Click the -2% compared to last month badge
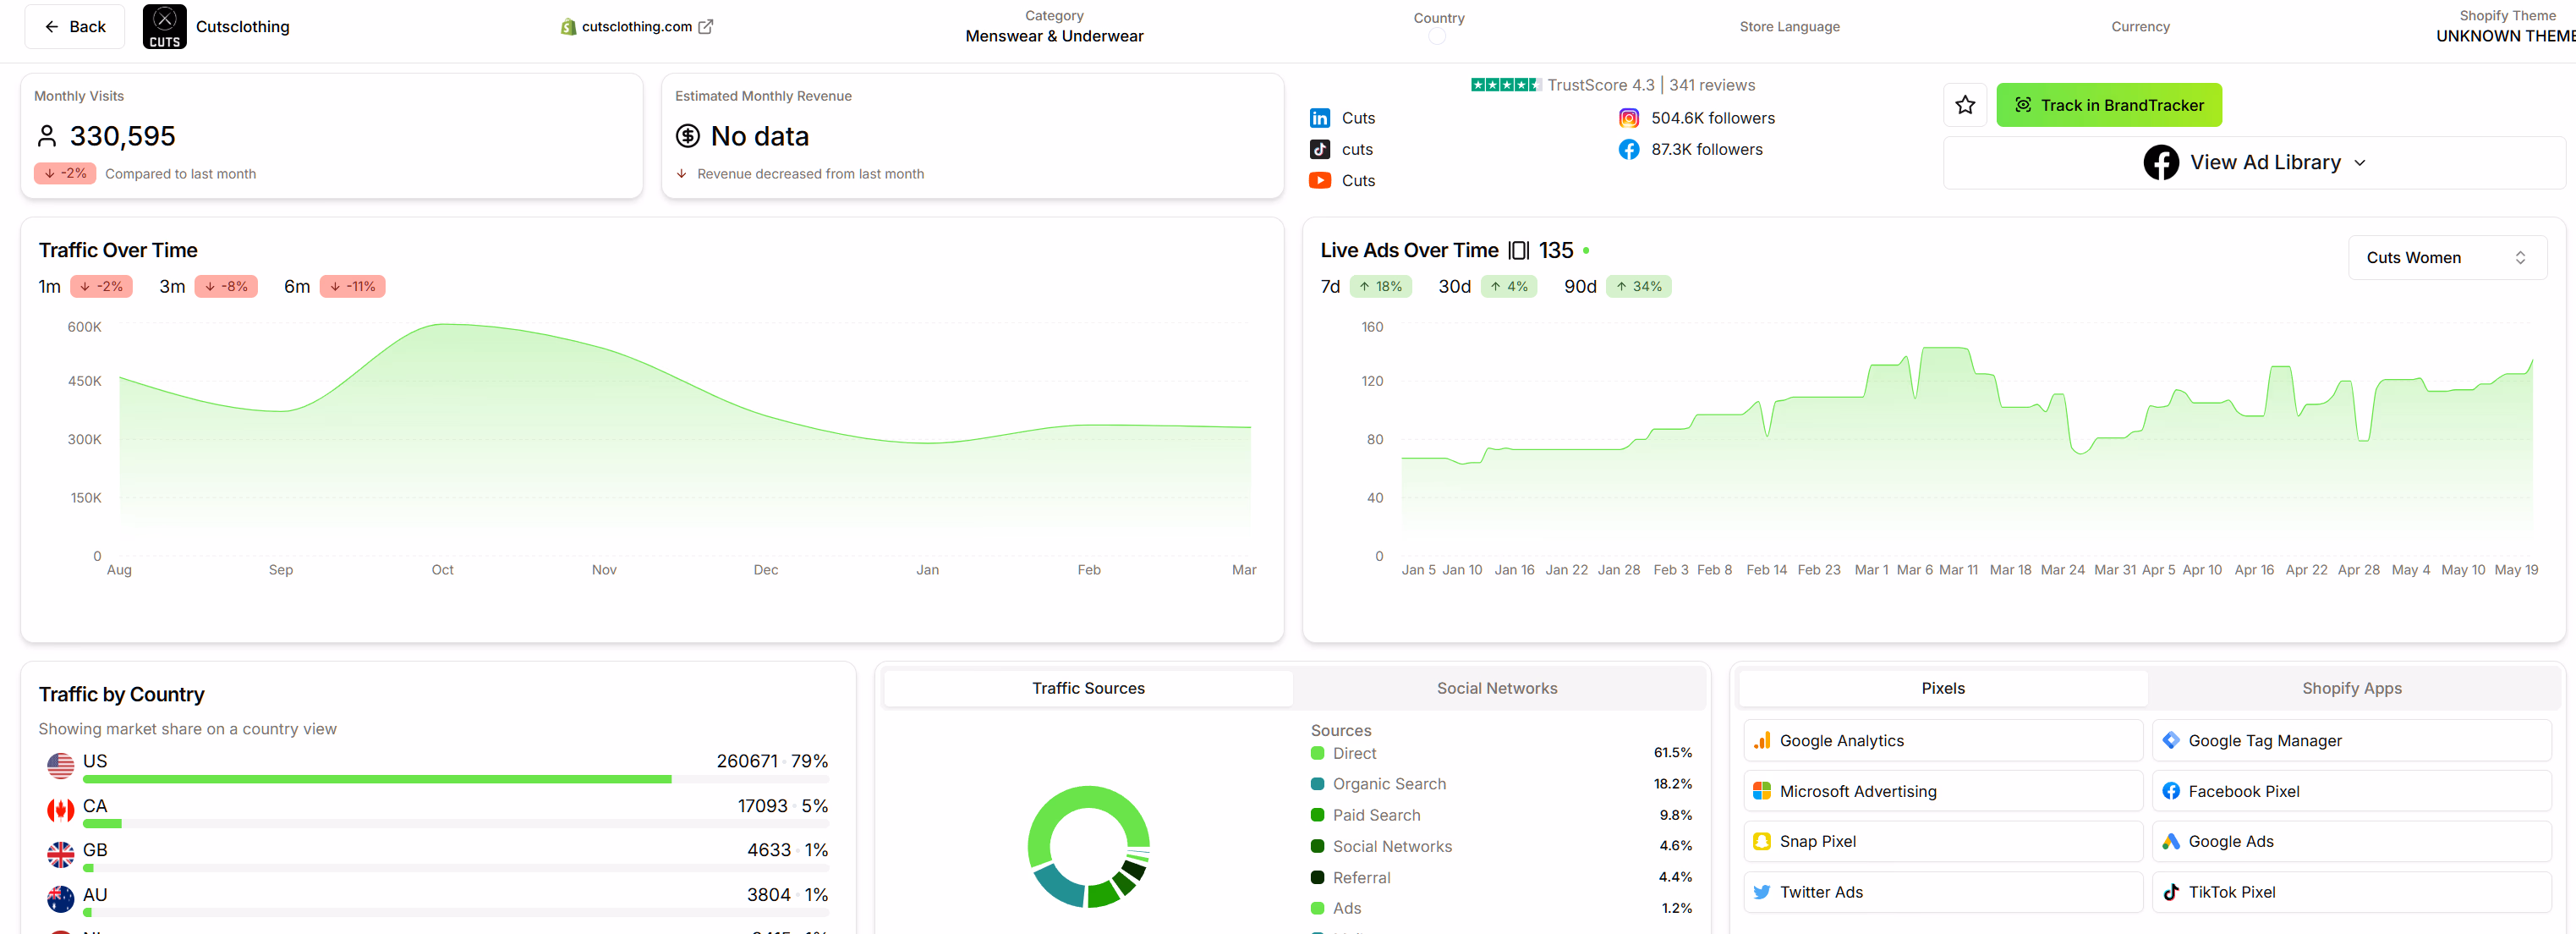 coord(65,174)
